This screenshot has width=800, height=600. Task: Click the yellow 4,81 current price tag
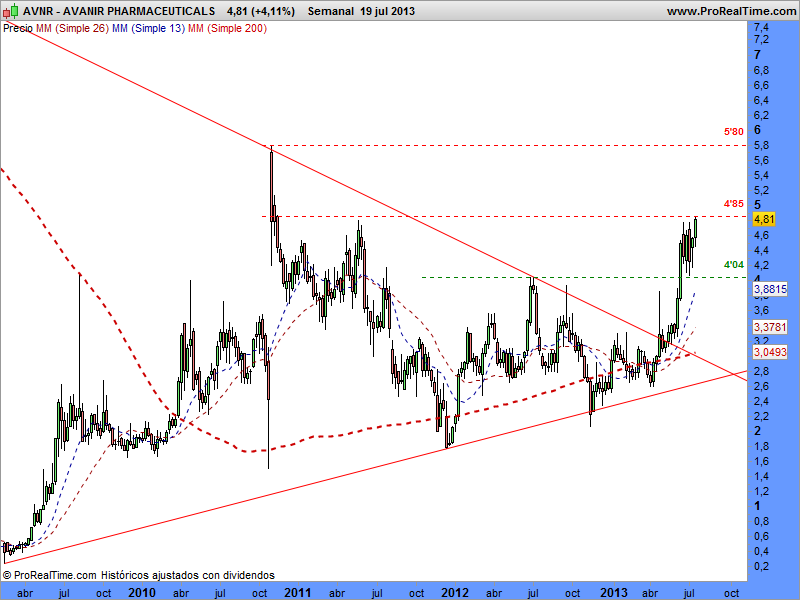click(764, 219)
